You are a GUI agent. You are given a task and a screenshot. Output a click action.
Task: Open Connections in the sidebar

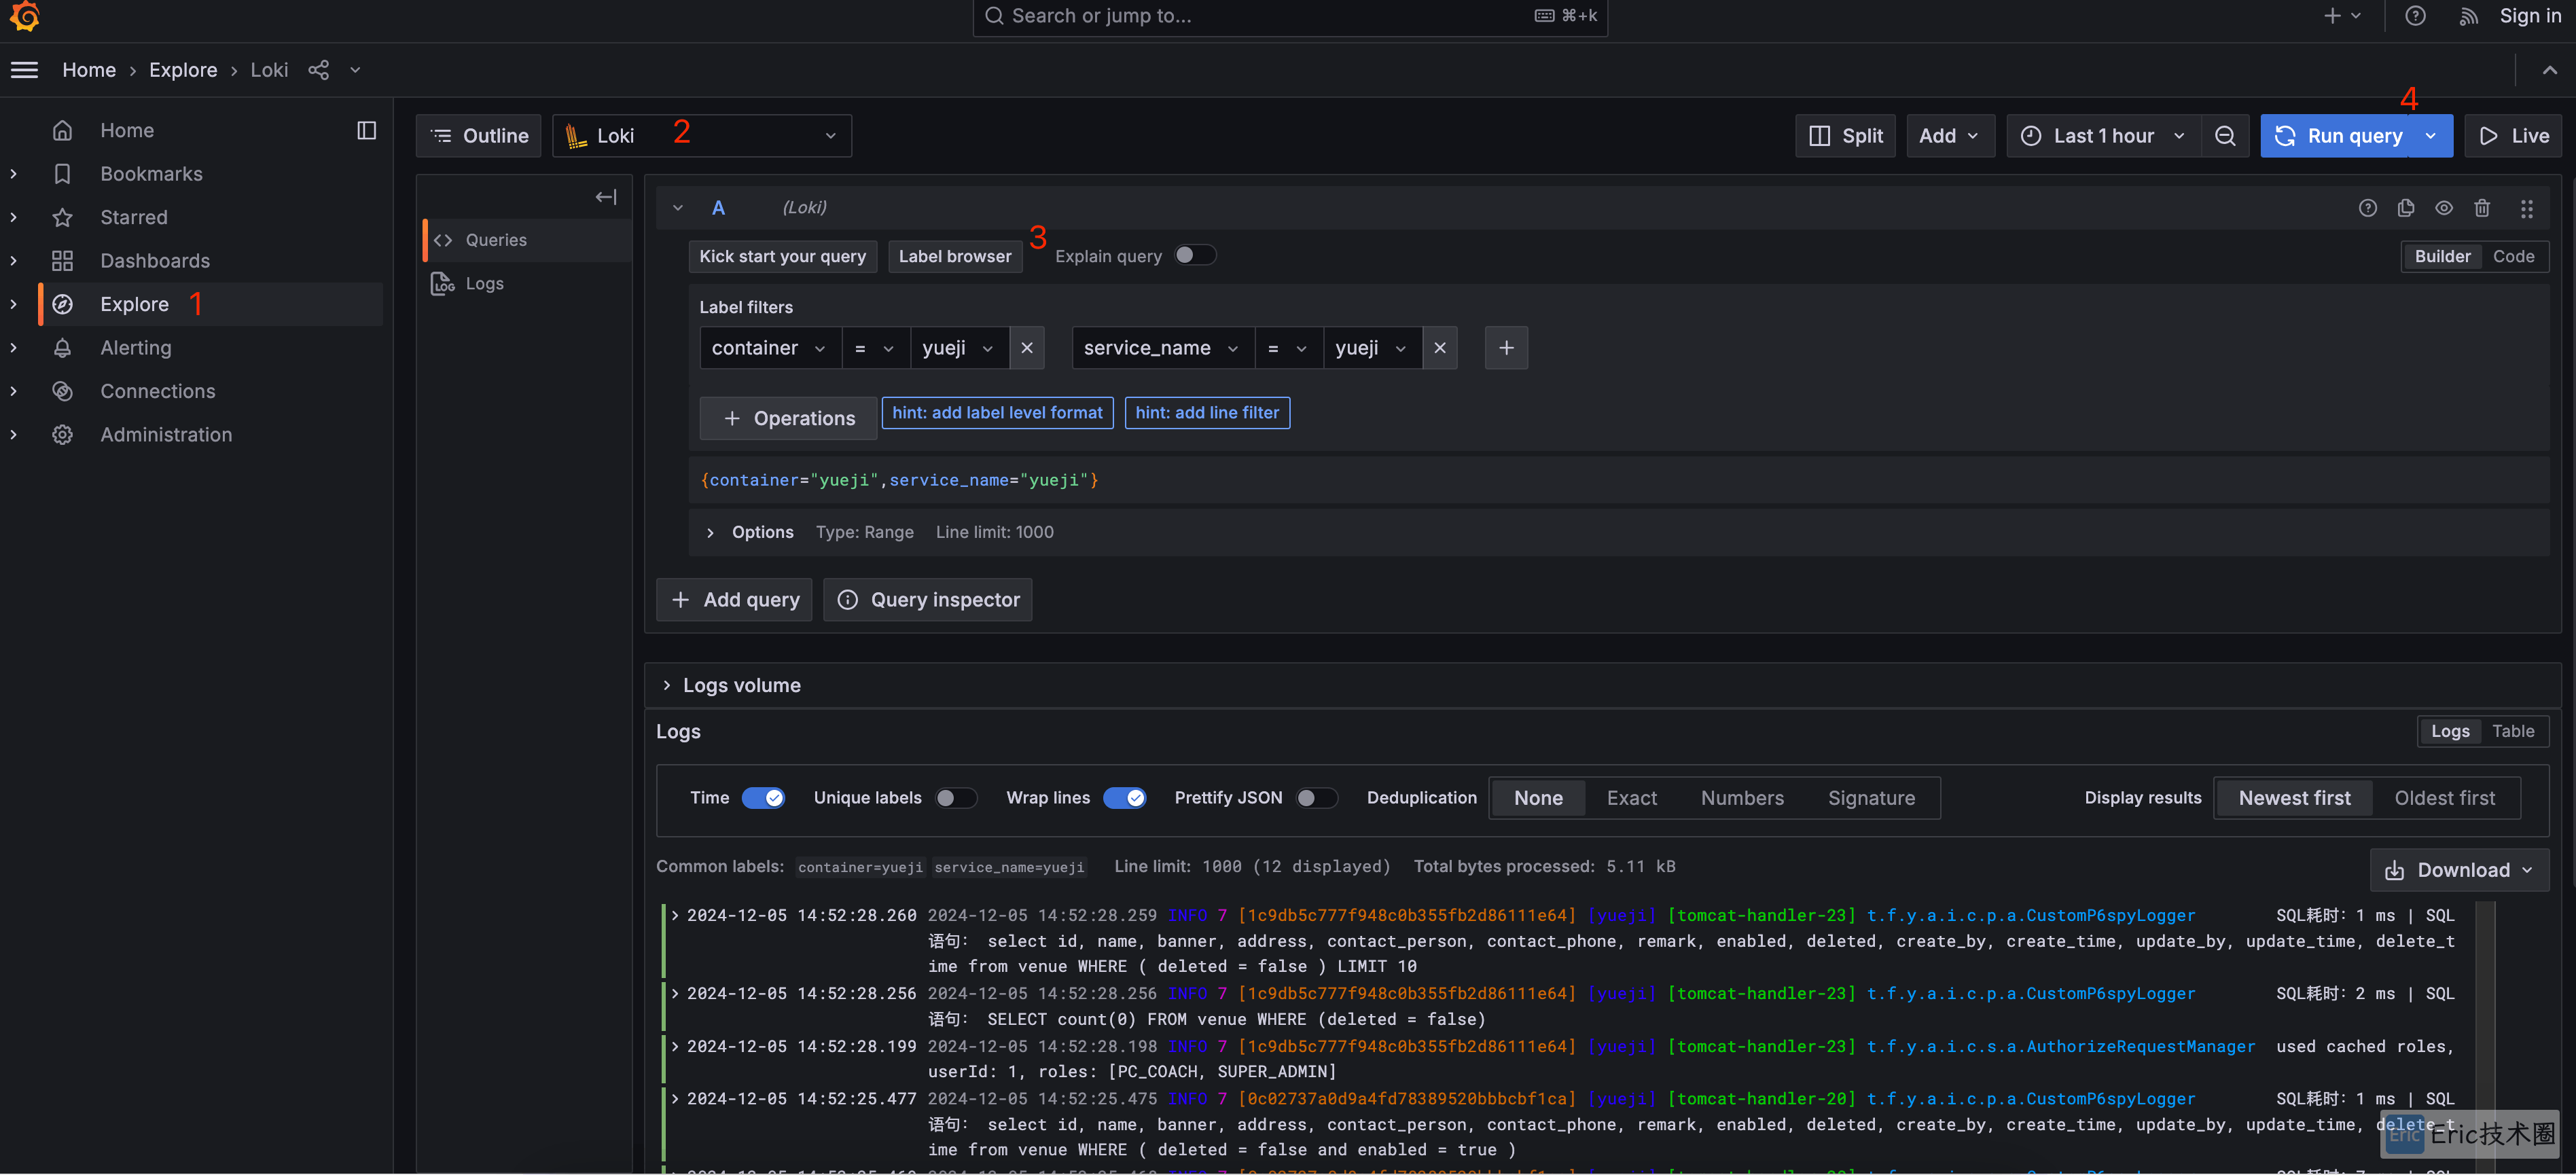pyautogui.click(x=158, y=391)
